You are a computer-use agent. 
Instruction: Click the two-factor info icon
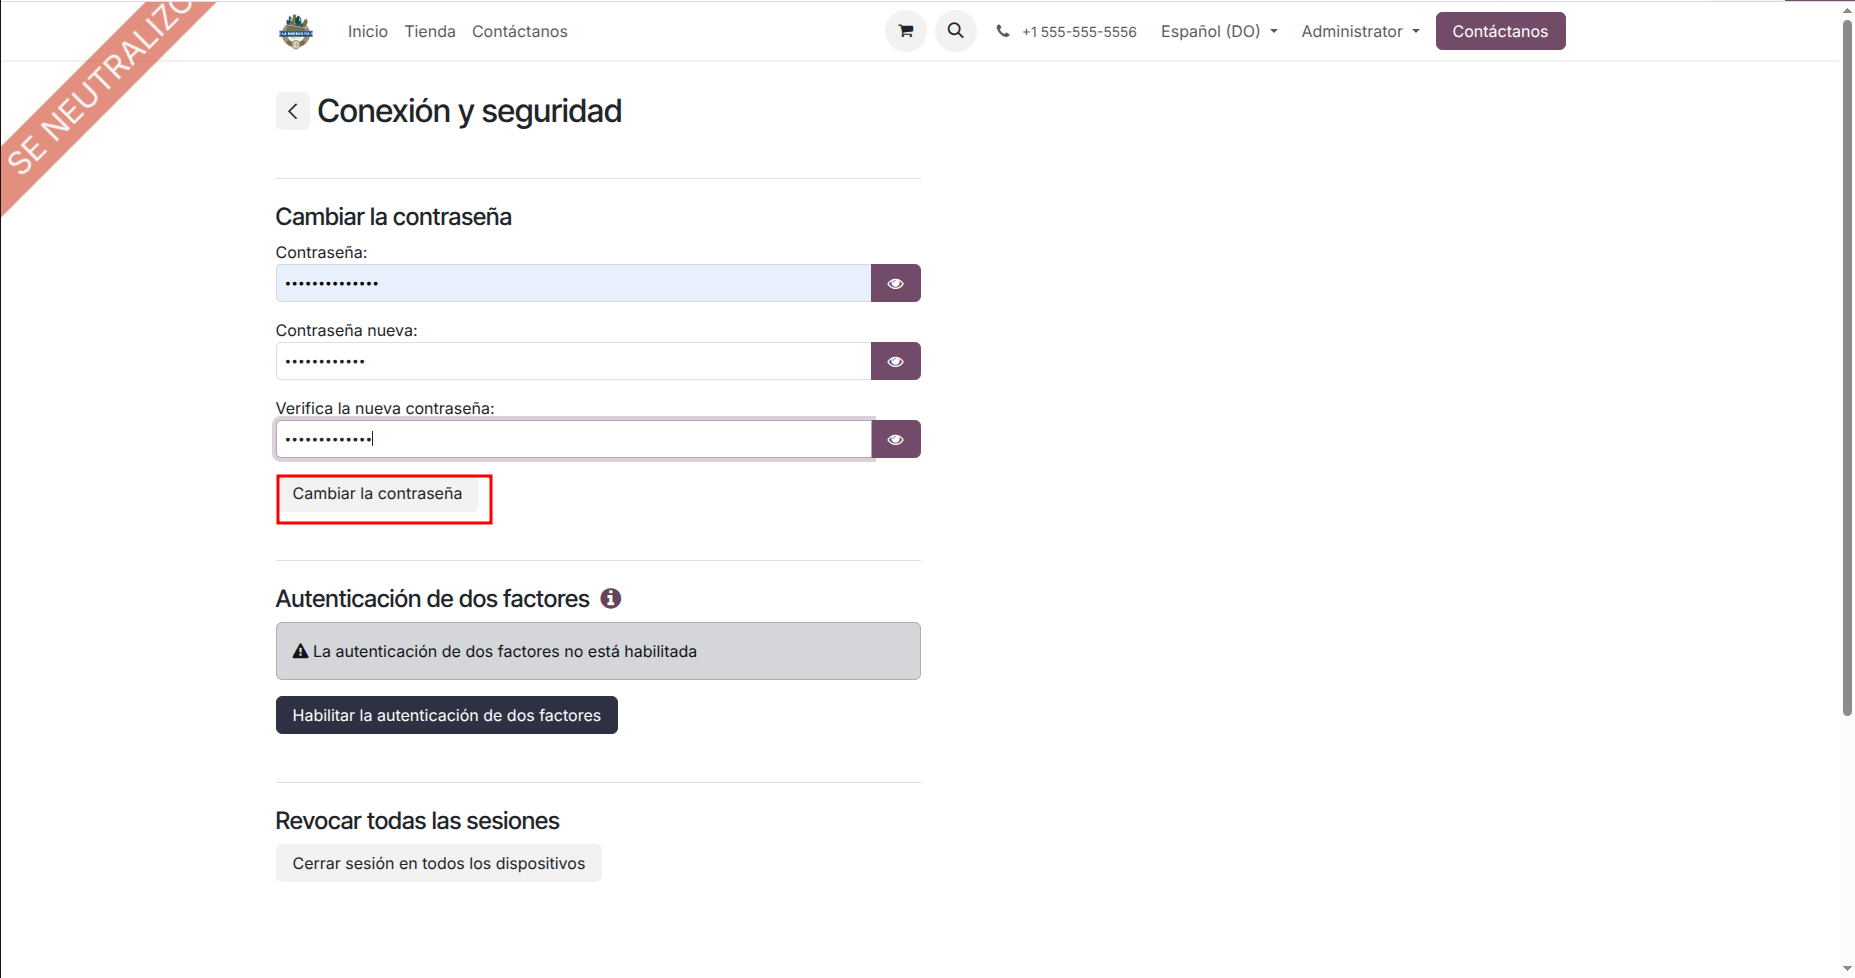611,598
